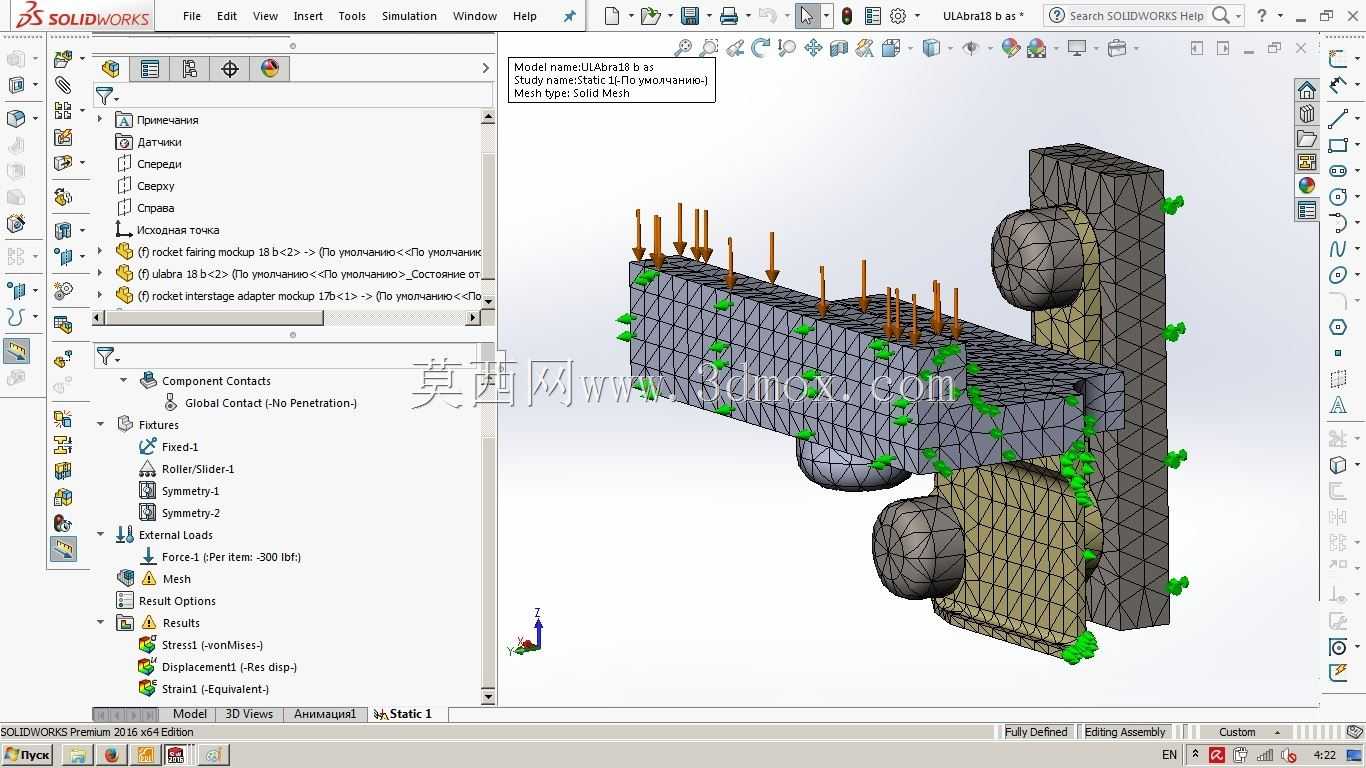Open the File Properties icon
1366x768 pixels.
pos(873,16)
